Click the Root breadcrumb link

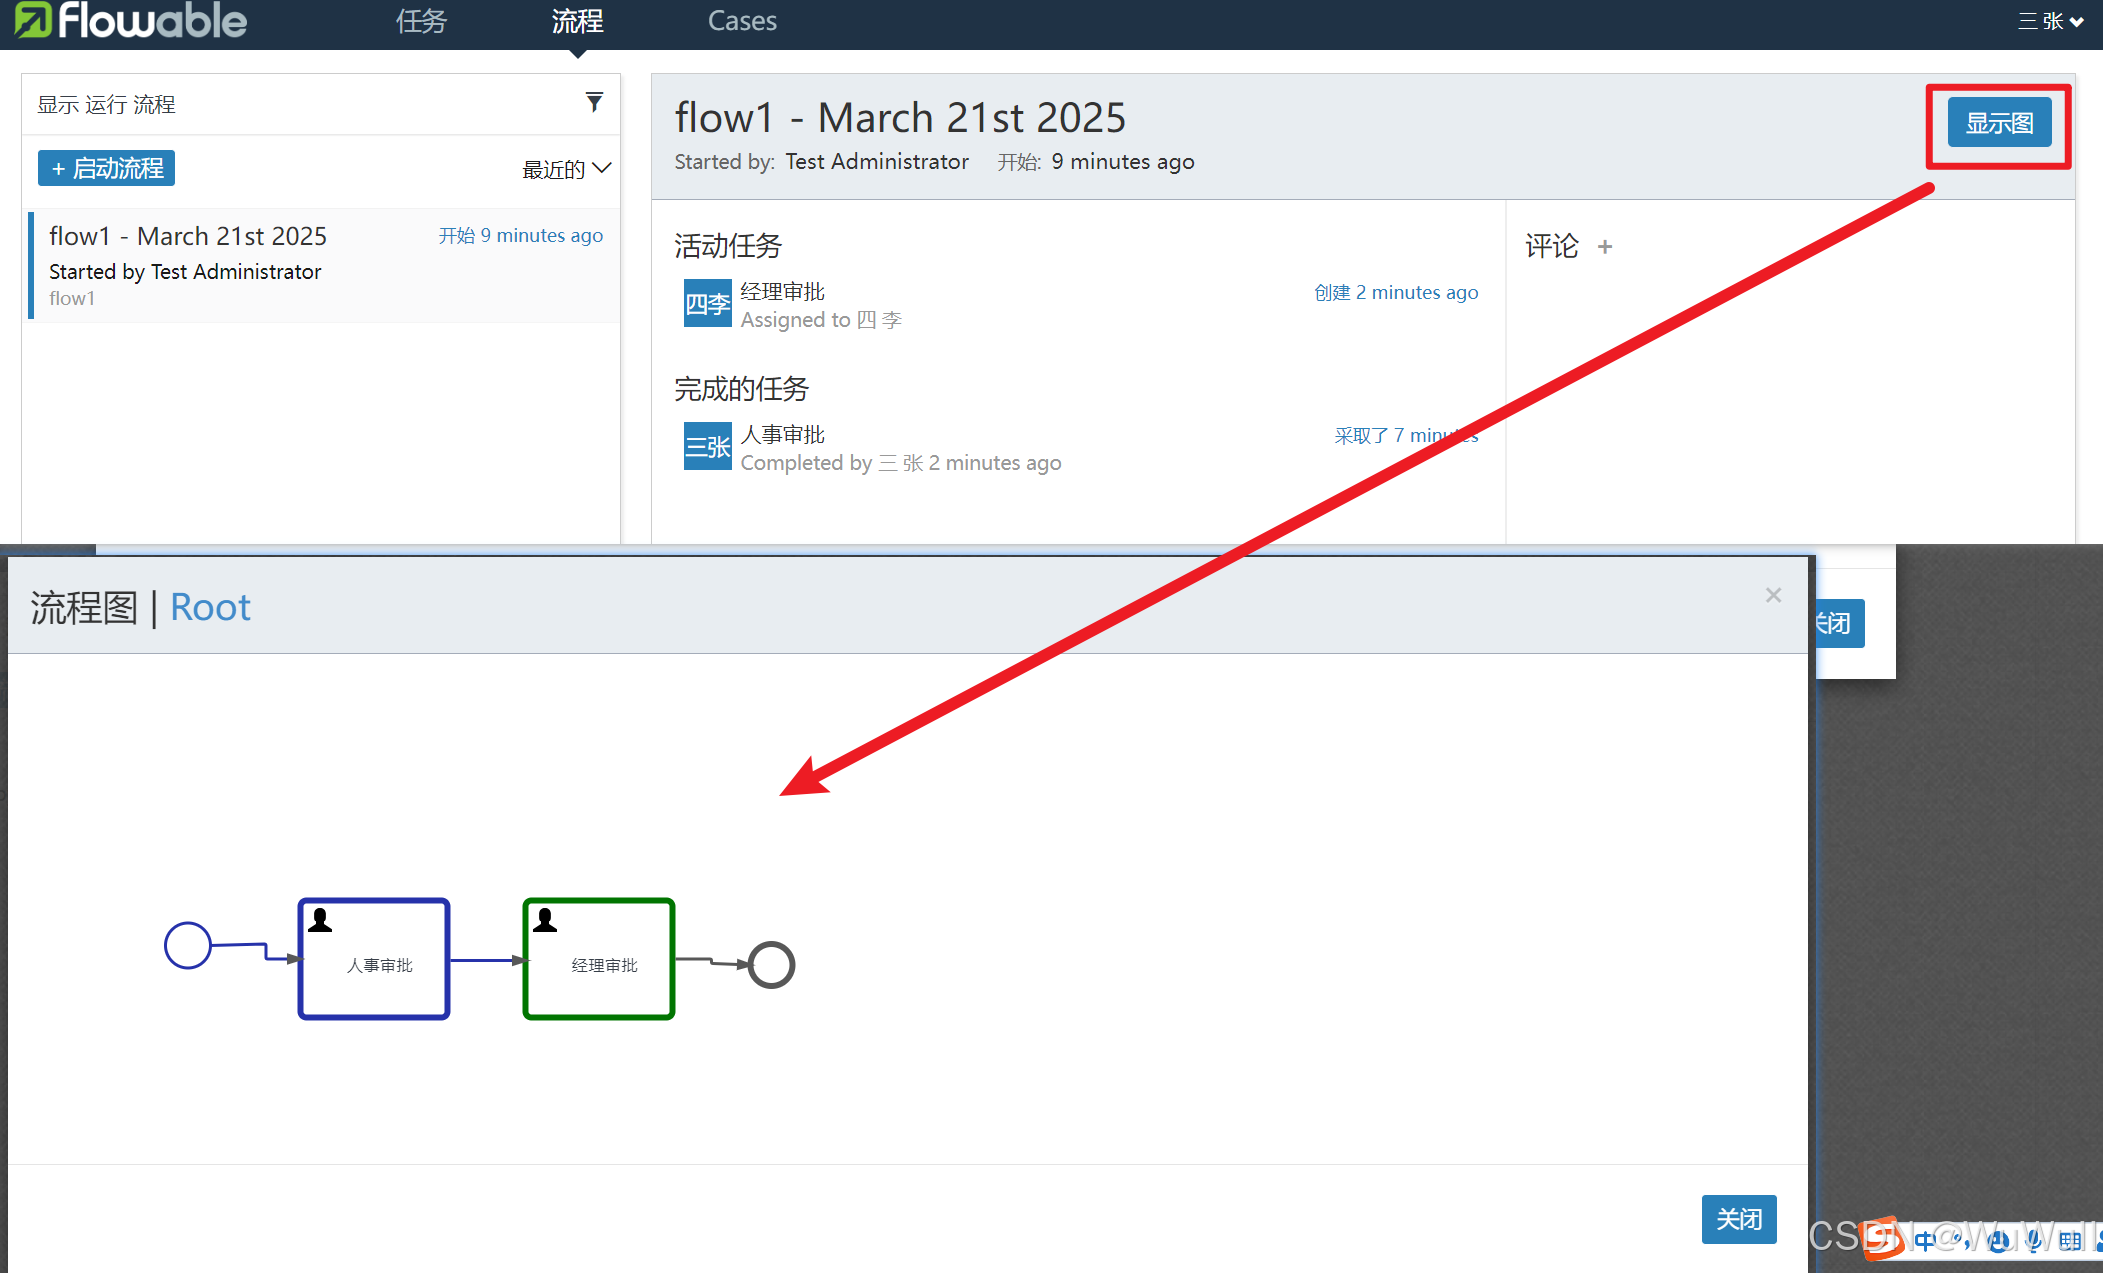coord(210,607)
